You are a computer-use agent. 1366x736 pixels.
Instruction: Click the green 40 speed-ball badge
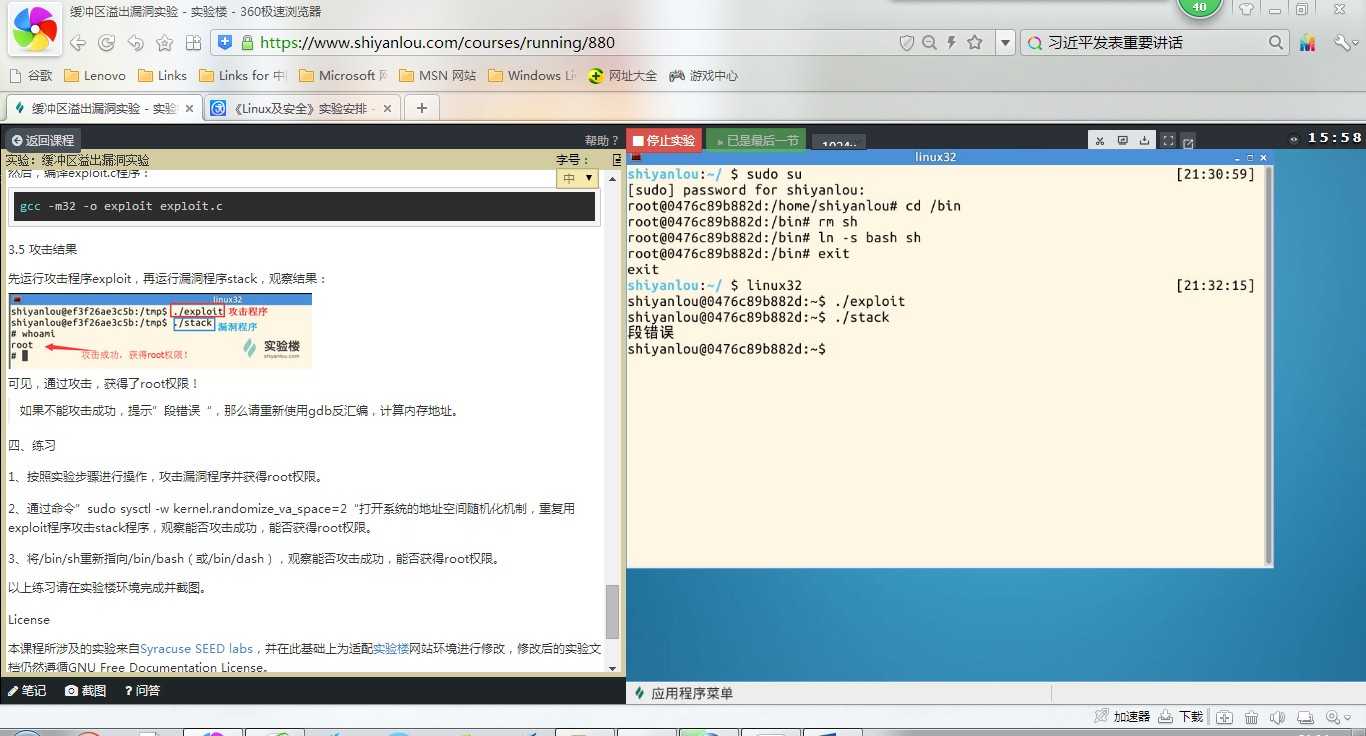tap(1200, 8)
